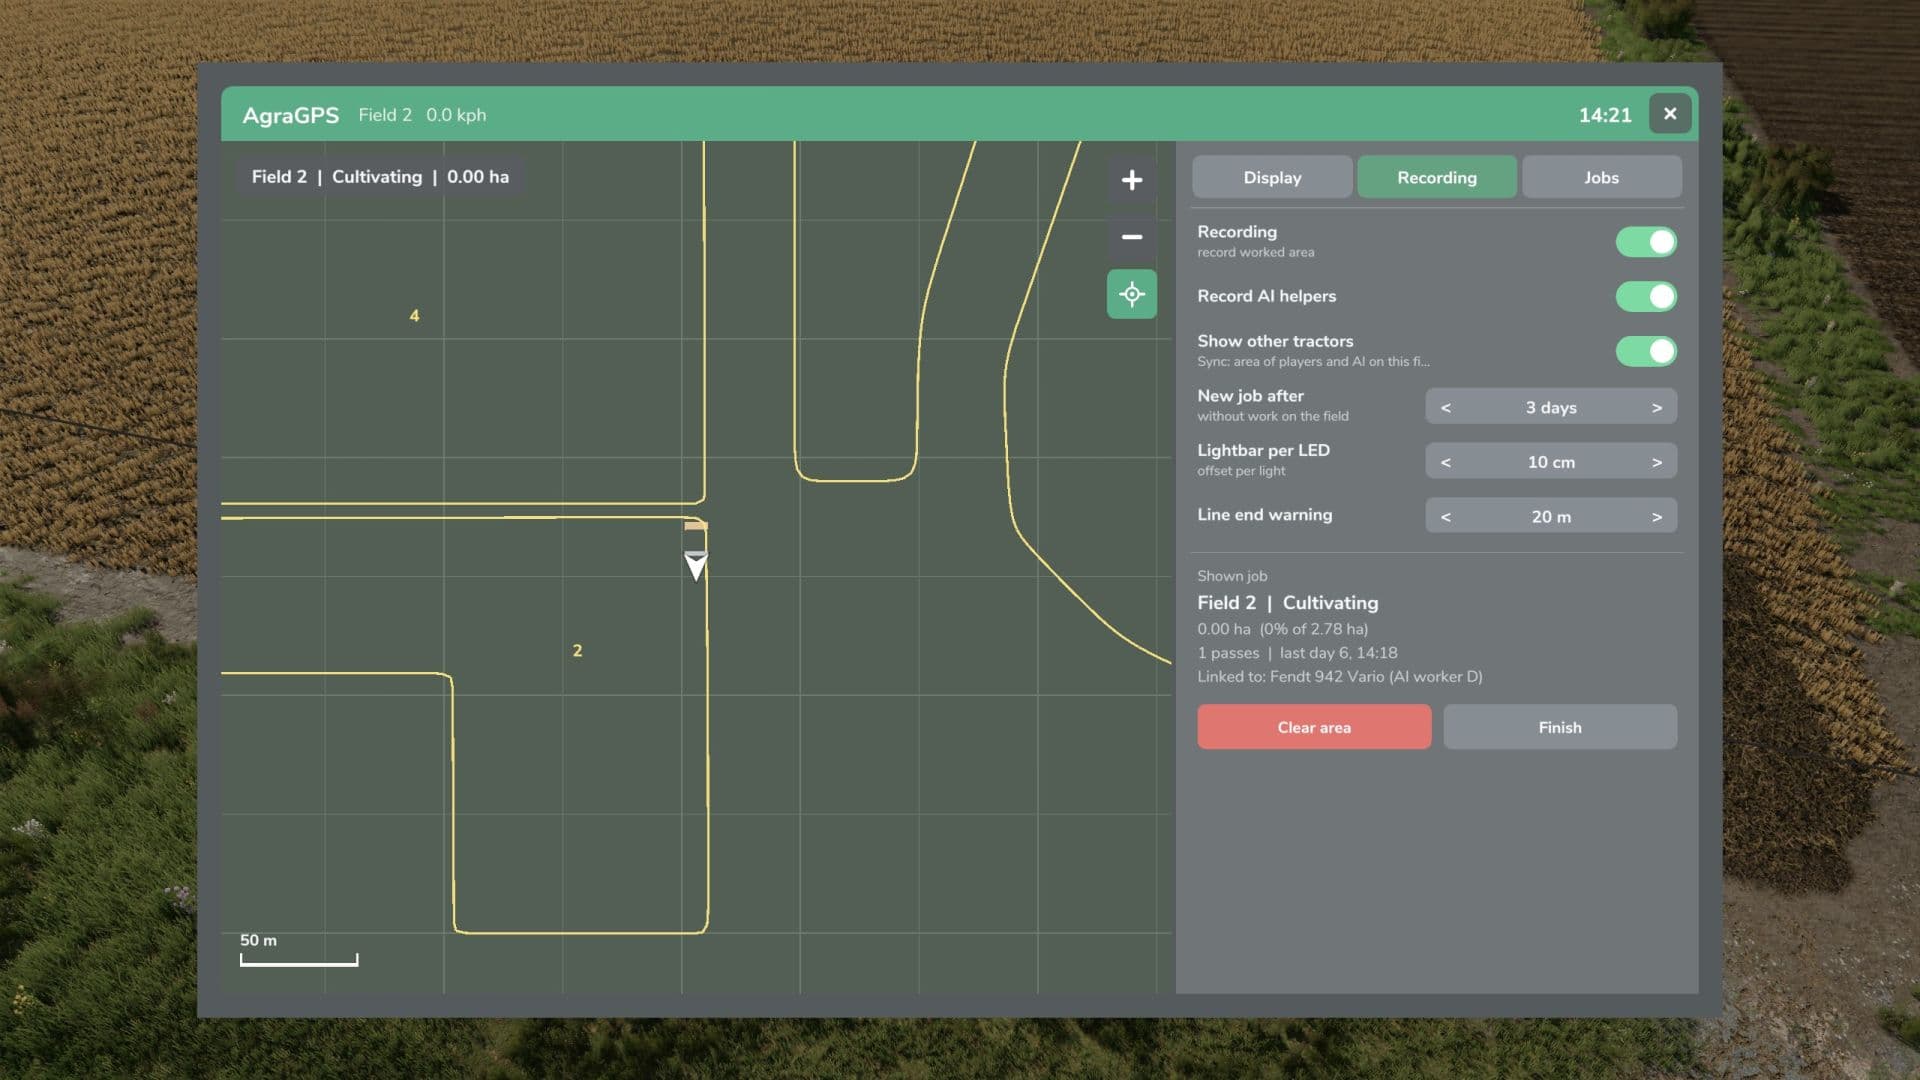Click the map job info label

[x=380, y=177]
